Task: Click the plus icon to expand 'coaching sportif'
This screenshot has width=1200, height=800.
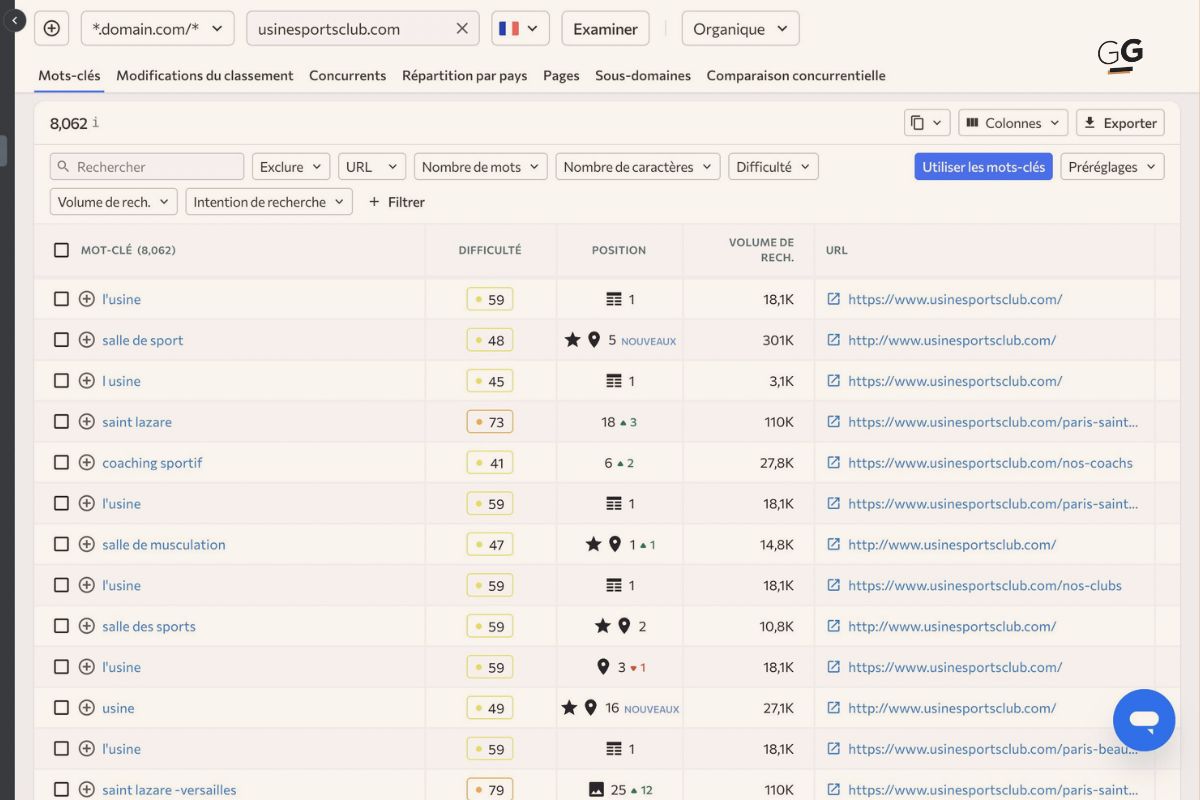Action: click(86, 462)
